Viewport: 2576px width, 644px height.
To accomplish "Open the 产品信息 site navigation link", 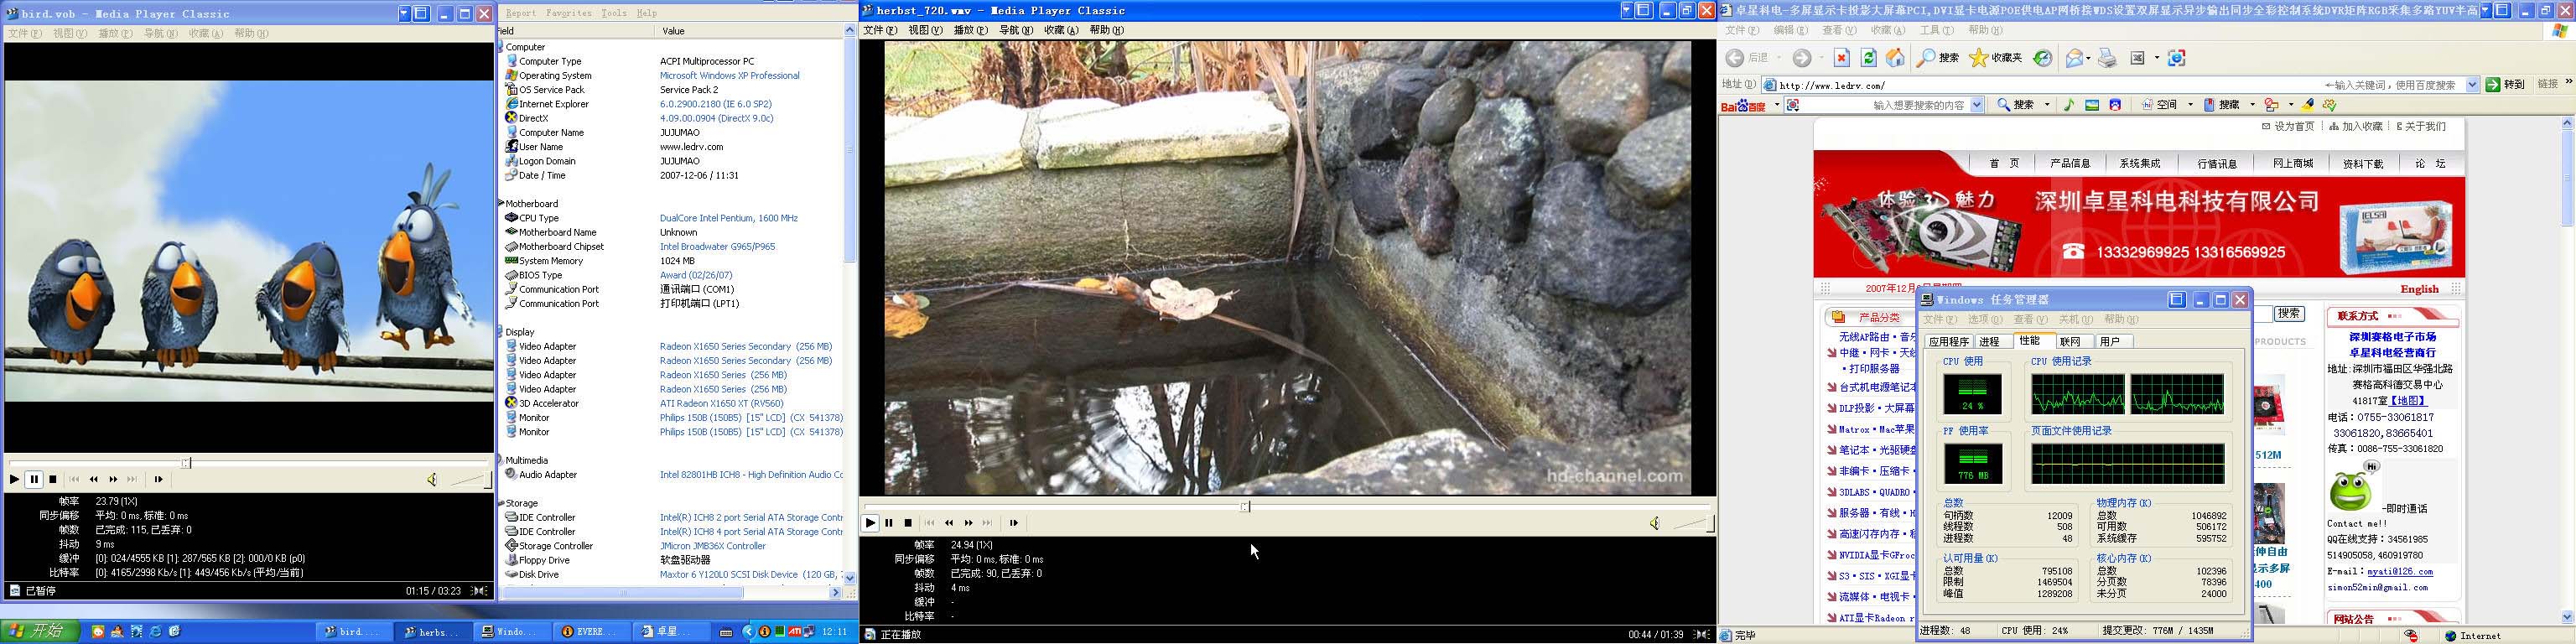I will coord(2070,164).
